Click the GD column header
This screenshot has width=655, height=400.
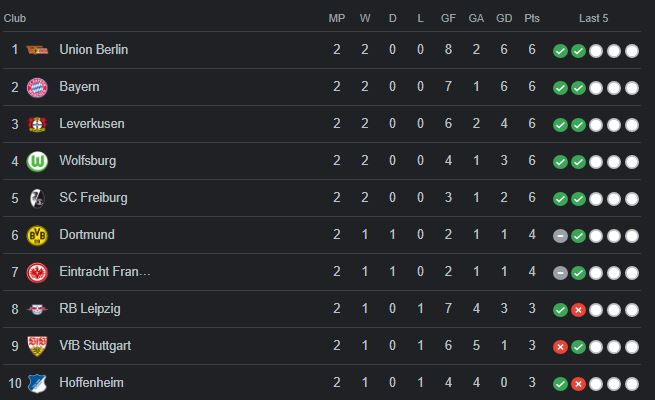[504, 18]
